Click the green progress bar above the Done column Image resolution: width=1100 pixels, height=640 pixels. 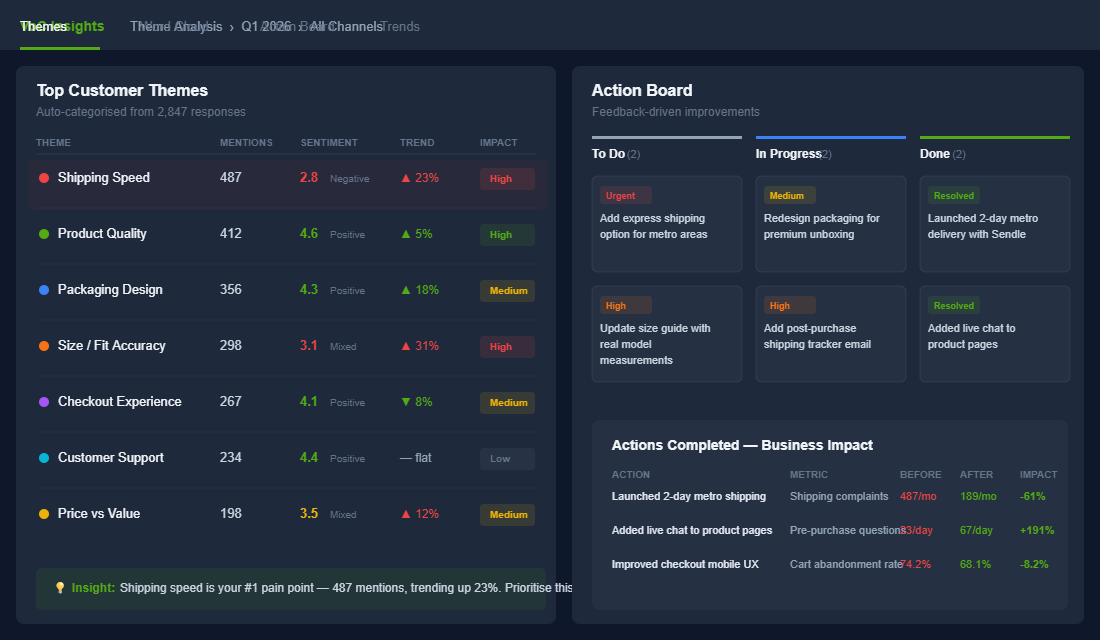click(x=994, y=136)
